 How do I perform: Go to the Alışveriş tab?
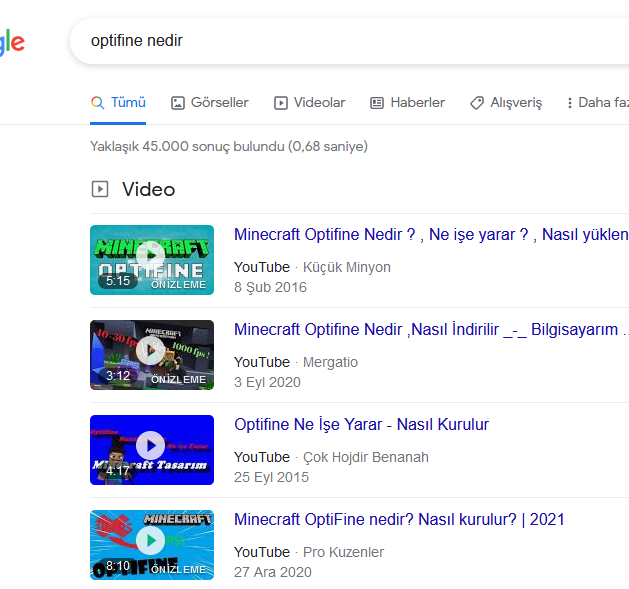click(506, 103)
